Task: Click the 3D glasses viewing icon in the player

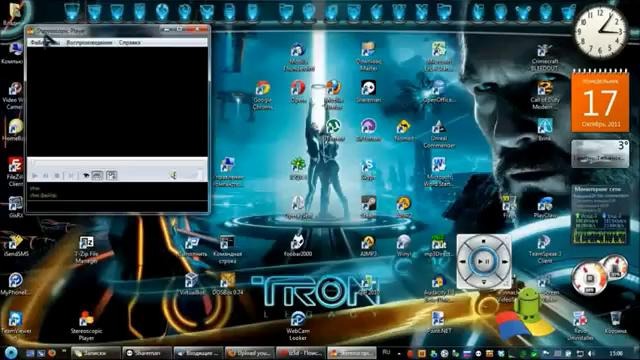Action: pyautogui.click(x=86, y=176)
